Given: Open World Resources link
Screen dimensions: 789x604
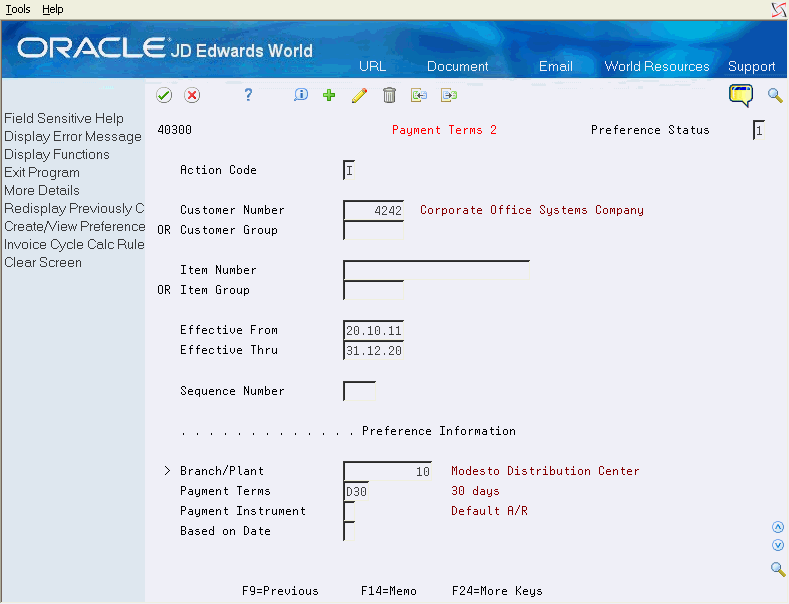Looking at the screenshot, I should click(657, 66).
